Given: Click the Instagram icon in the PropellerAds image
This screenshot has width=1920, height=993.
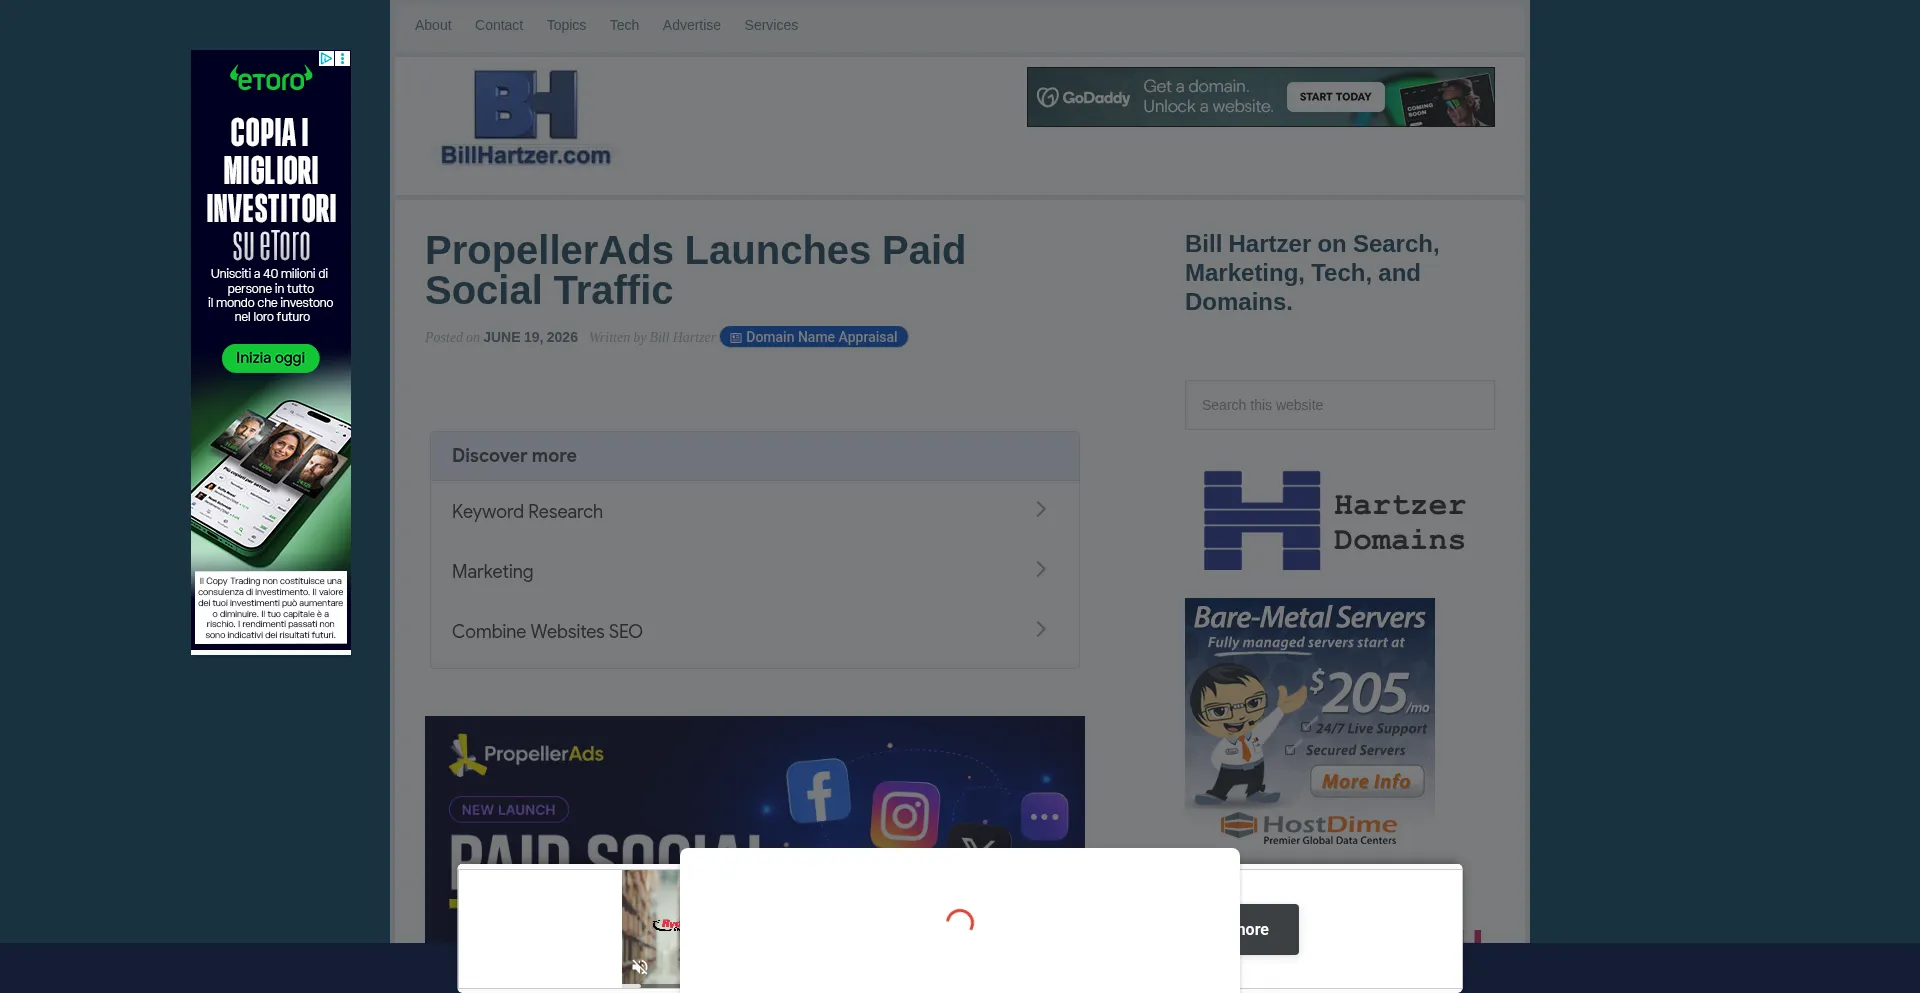Looking at the screenshot, I should 905,815.
